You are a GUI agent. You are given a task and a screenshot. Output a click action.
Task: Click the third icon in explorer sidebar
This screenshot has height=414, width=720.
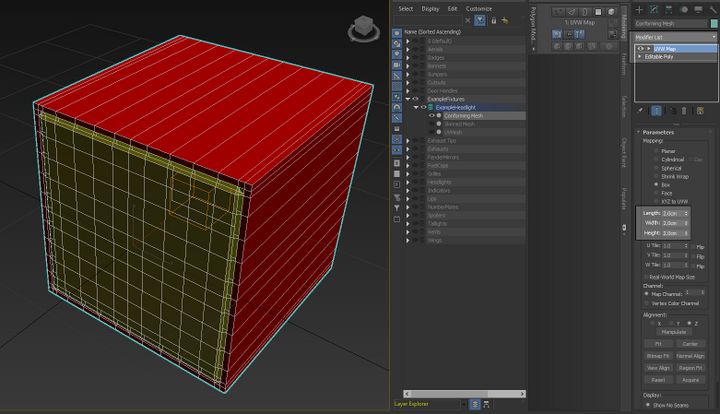(397, 54)
